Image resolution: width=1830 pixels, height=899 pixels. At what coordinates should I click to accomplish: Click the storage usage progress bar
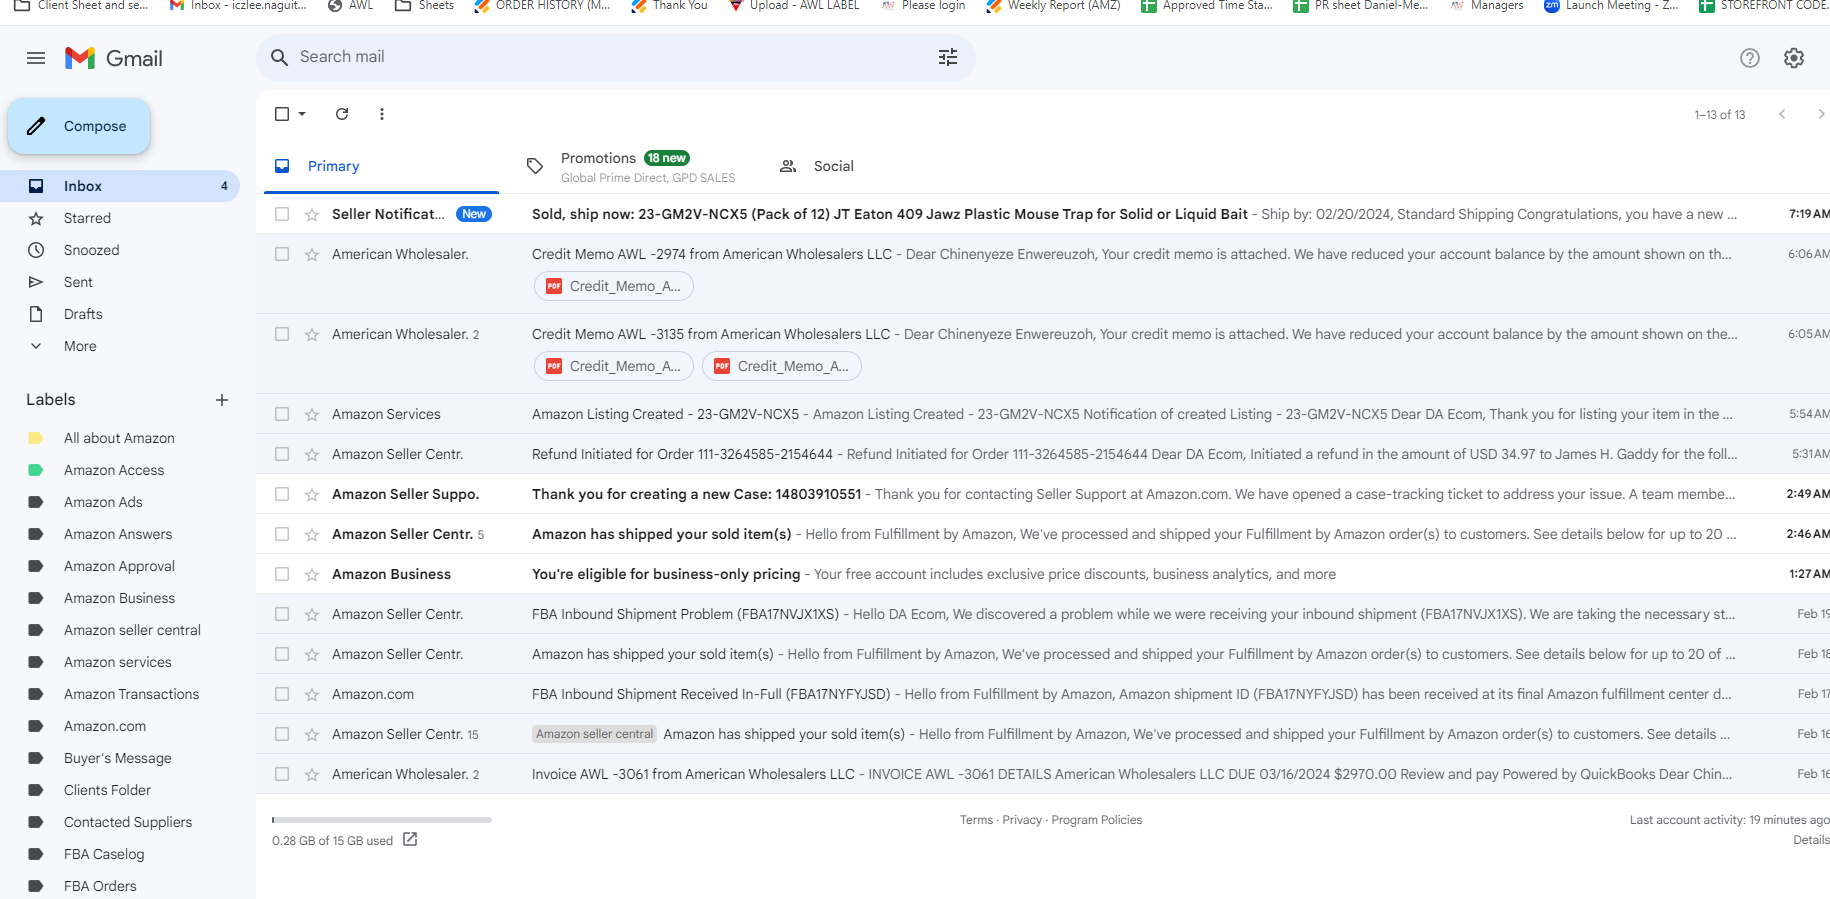(382, 820)
